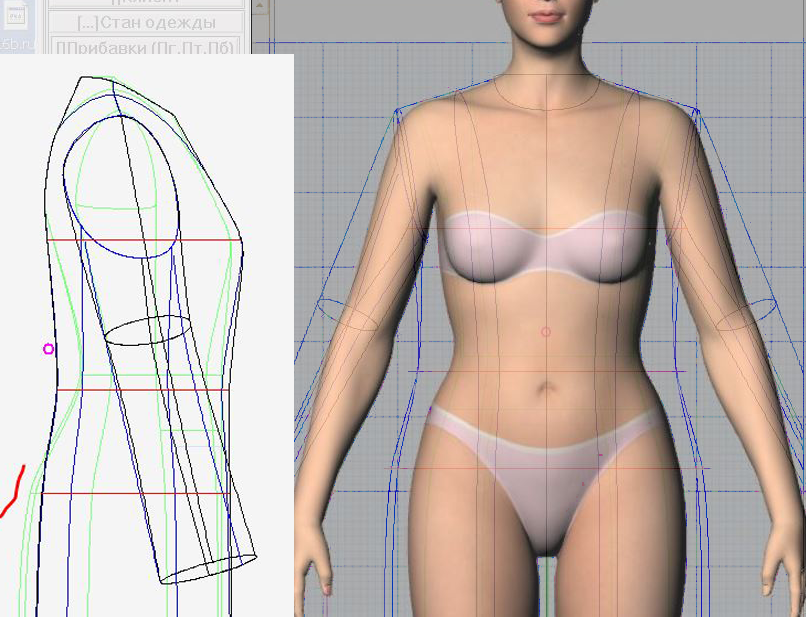Select the small circle marker on mannequin's abdomen
Viewport: 806px width, 617px height.
pyautogui.click(x=546, y=332)
